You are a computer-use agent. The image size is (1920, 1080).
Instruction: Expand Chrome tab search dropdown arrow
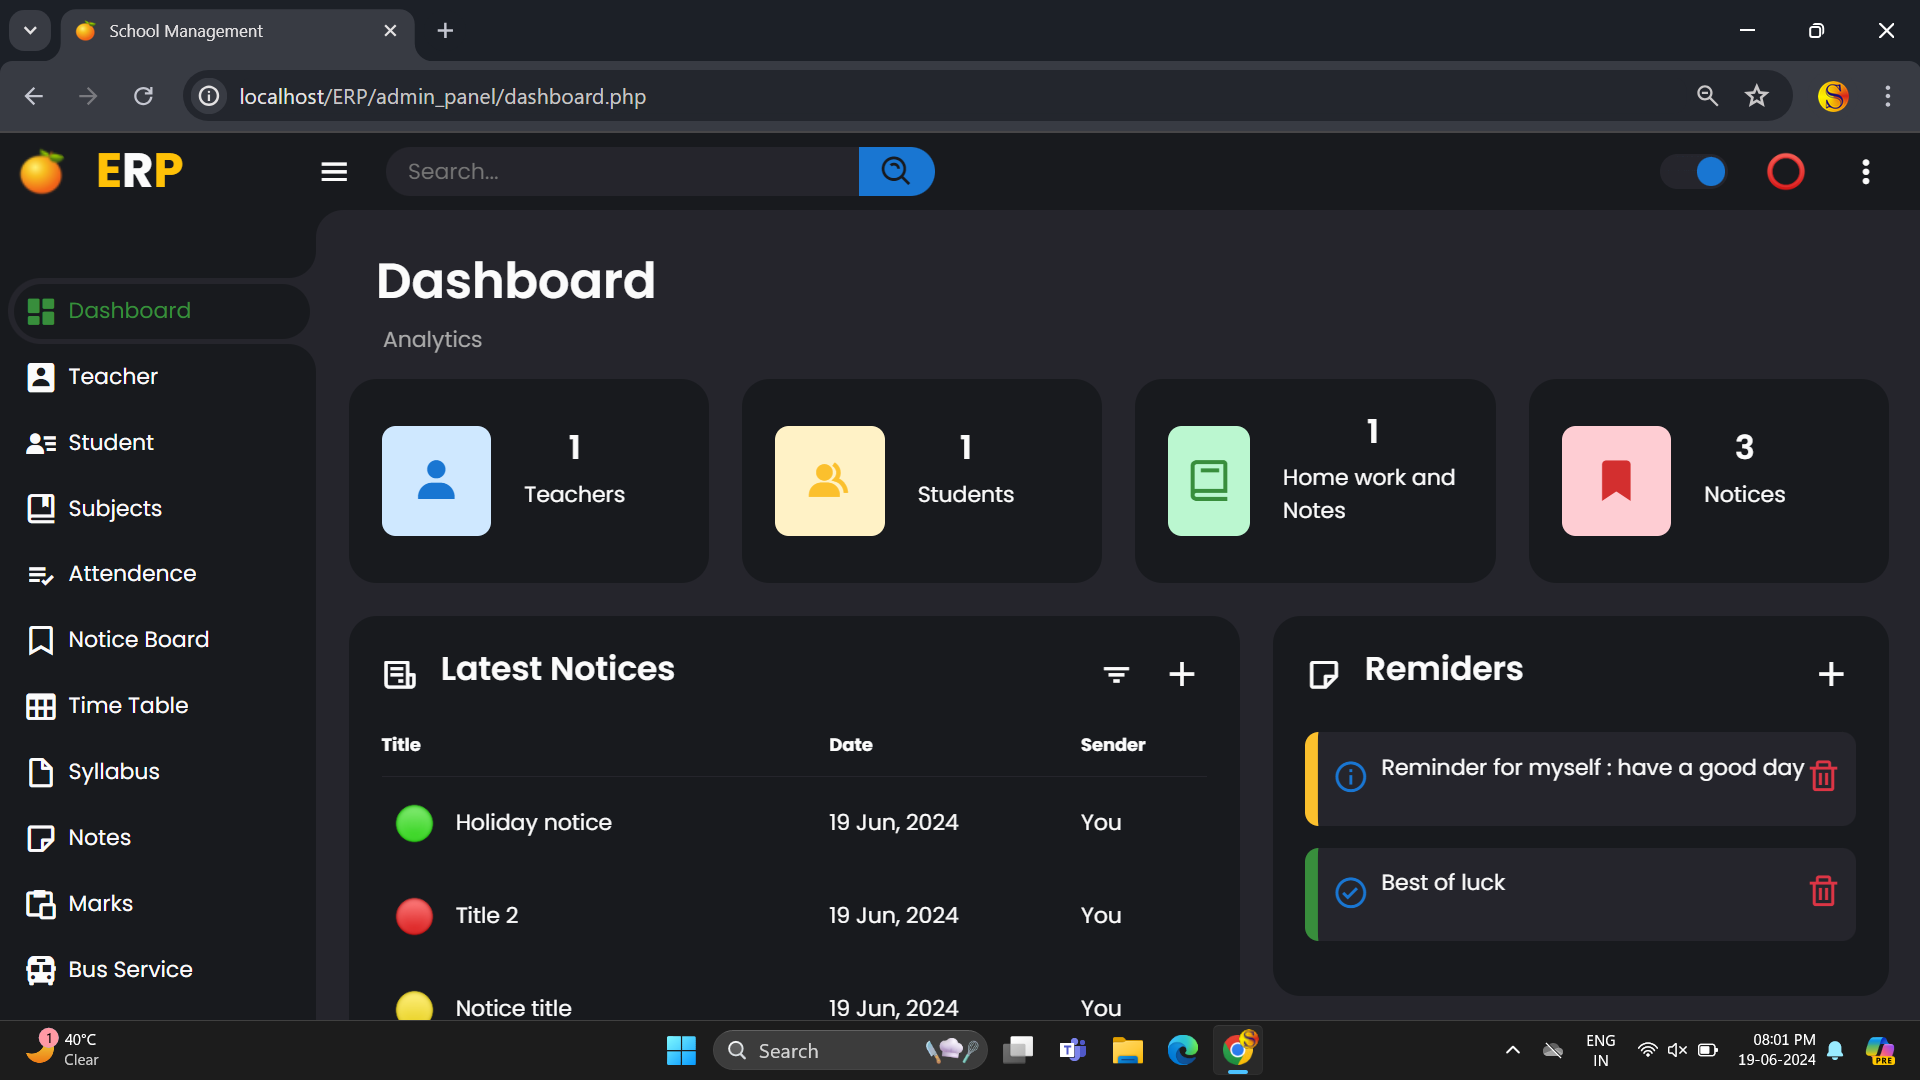coord(30,31)
